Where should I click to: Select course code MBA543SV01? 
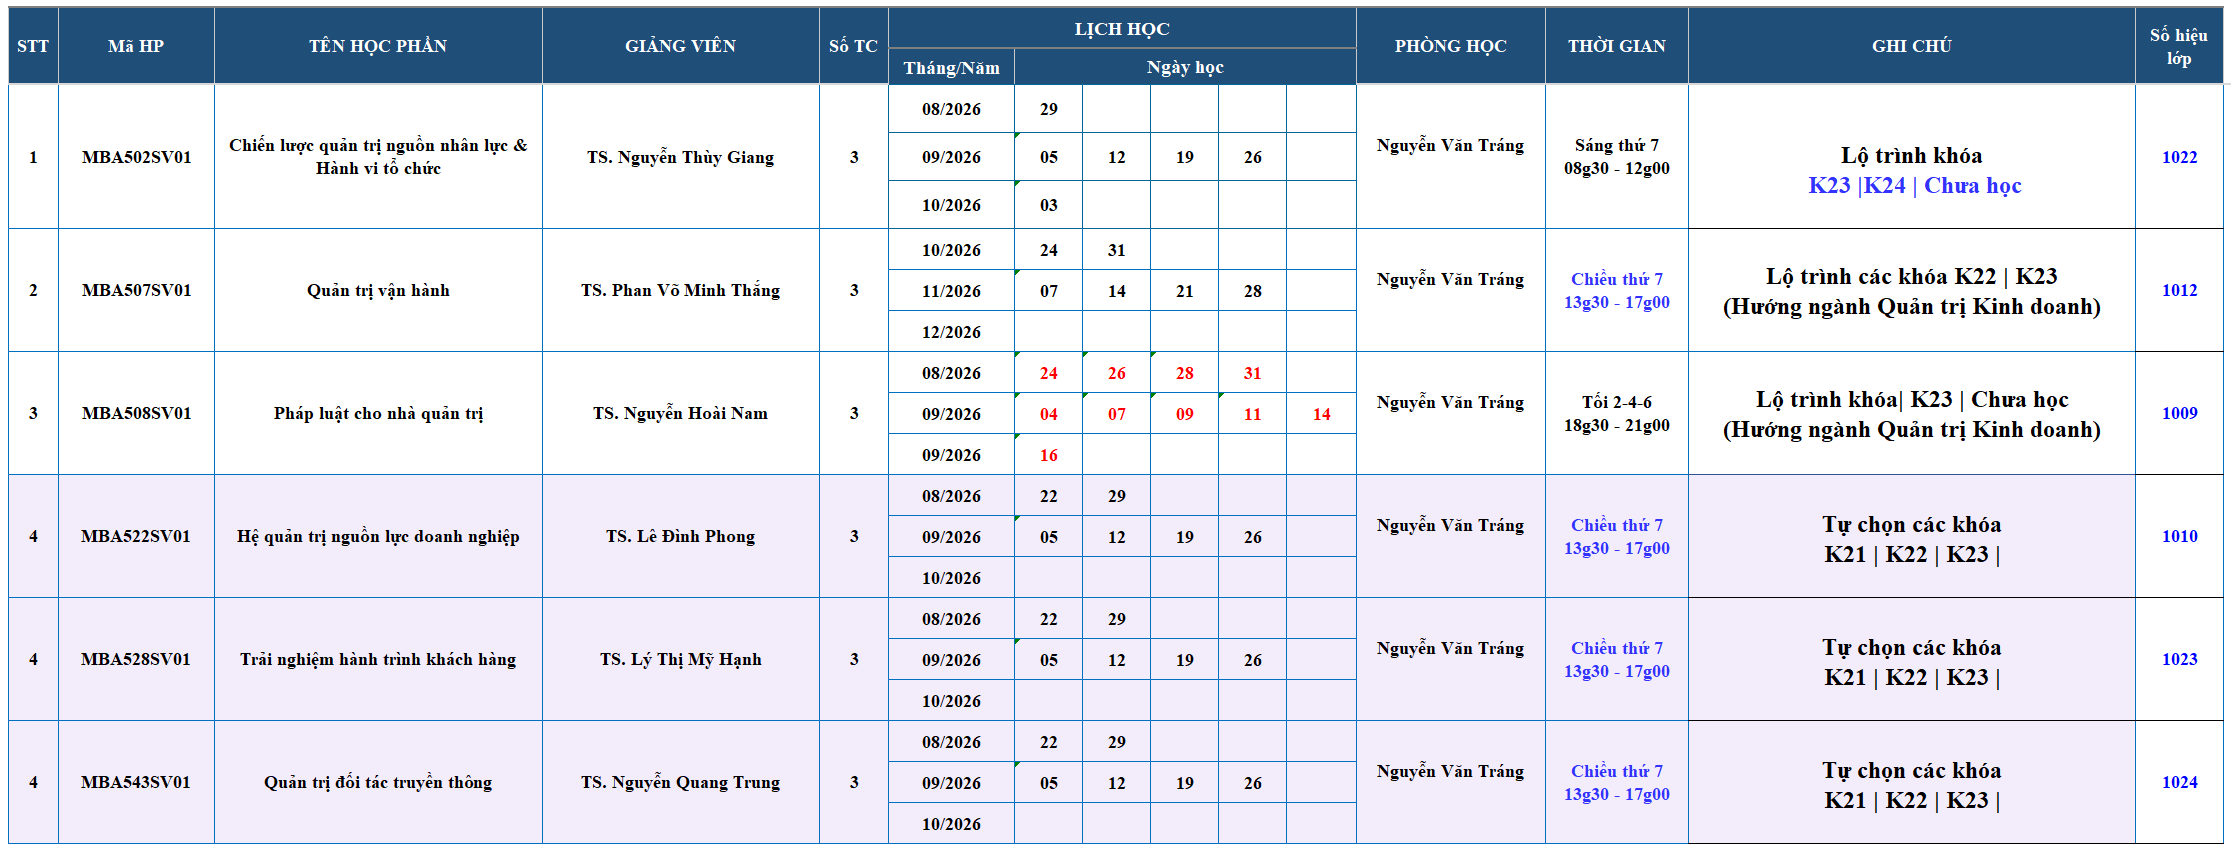(x=136, y=782)
